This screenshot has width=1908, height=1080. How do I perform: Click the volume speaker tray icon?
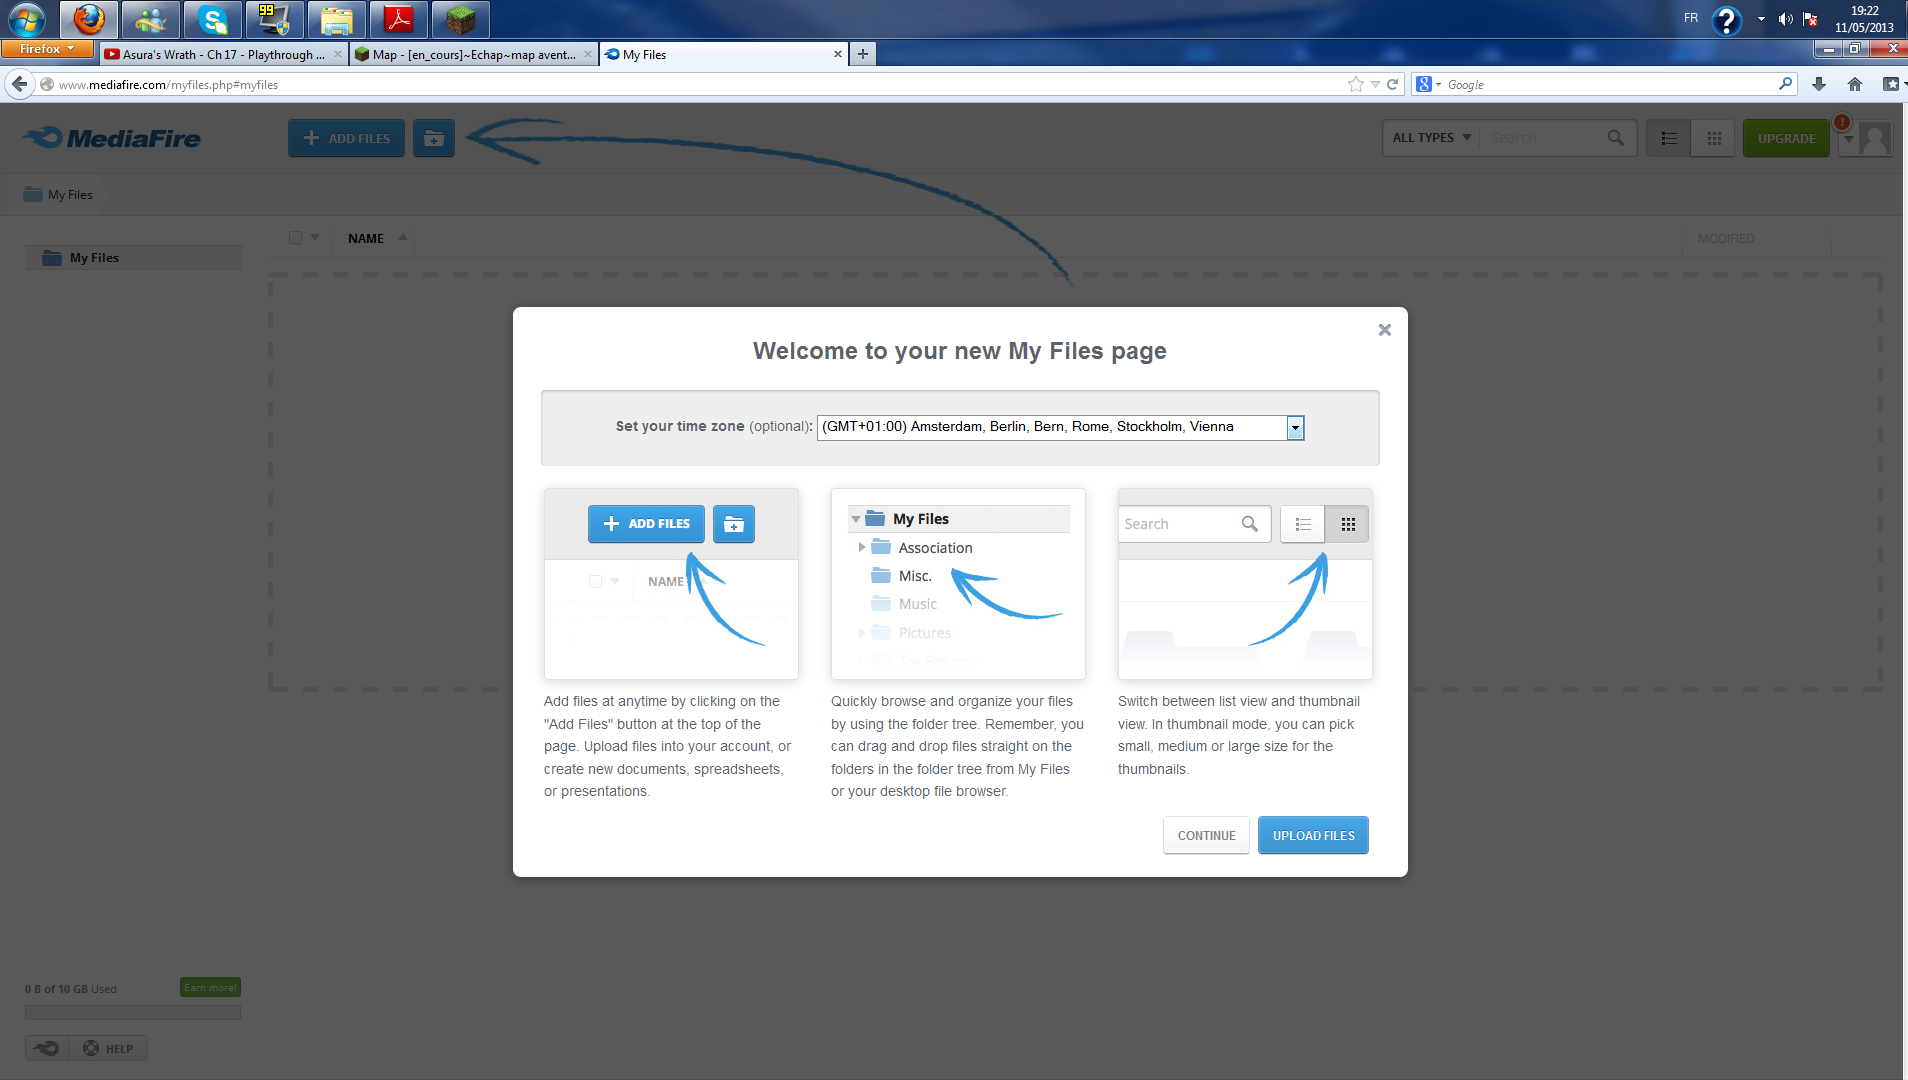click(x=1785, y=19)
